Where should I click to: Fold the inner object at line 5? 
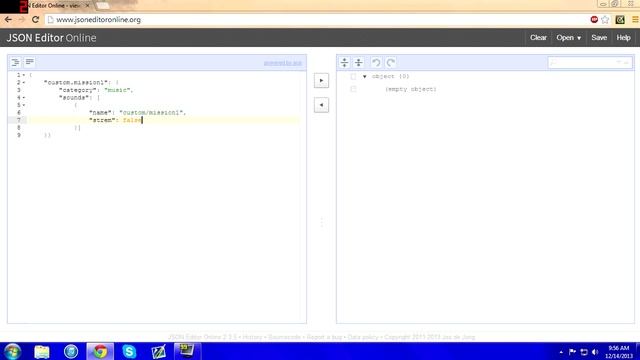click(24, 105)
